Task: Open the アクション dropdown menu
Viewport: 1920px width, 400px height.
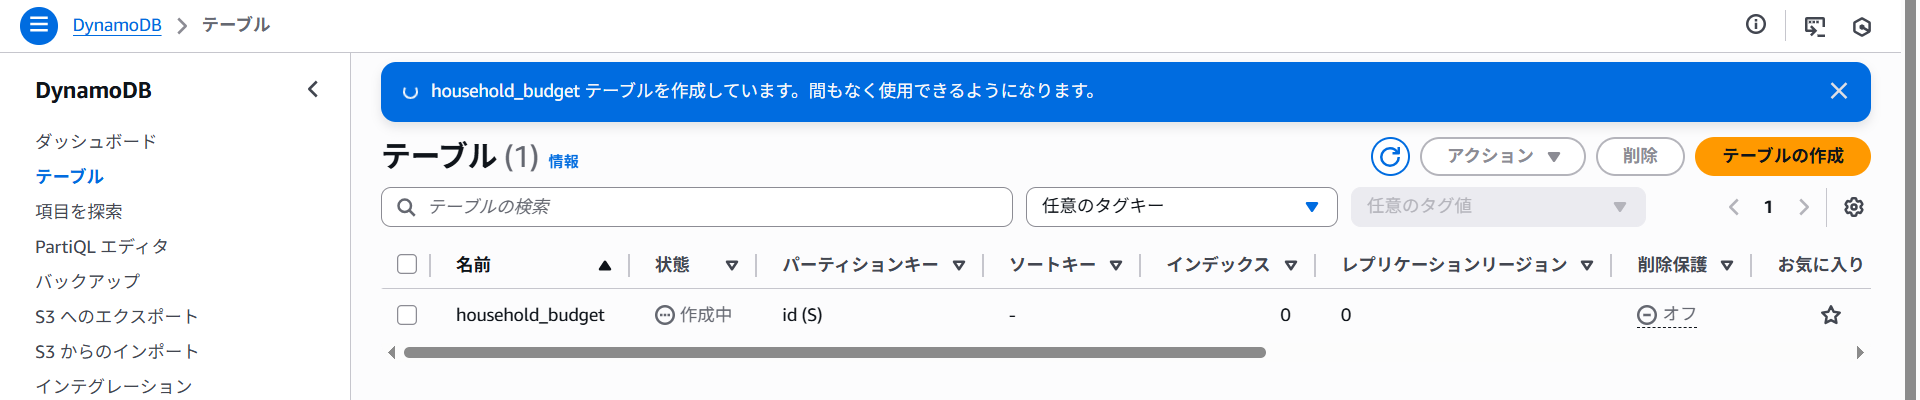Action: click(1502, 156)
